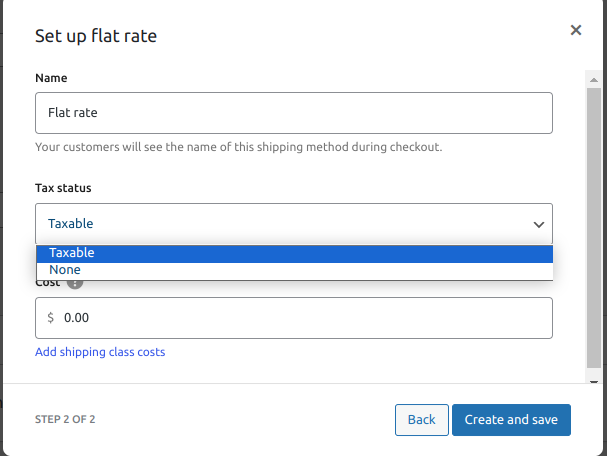
Task: Open the Add shipping class costs link
Action: tap(100, 352)
